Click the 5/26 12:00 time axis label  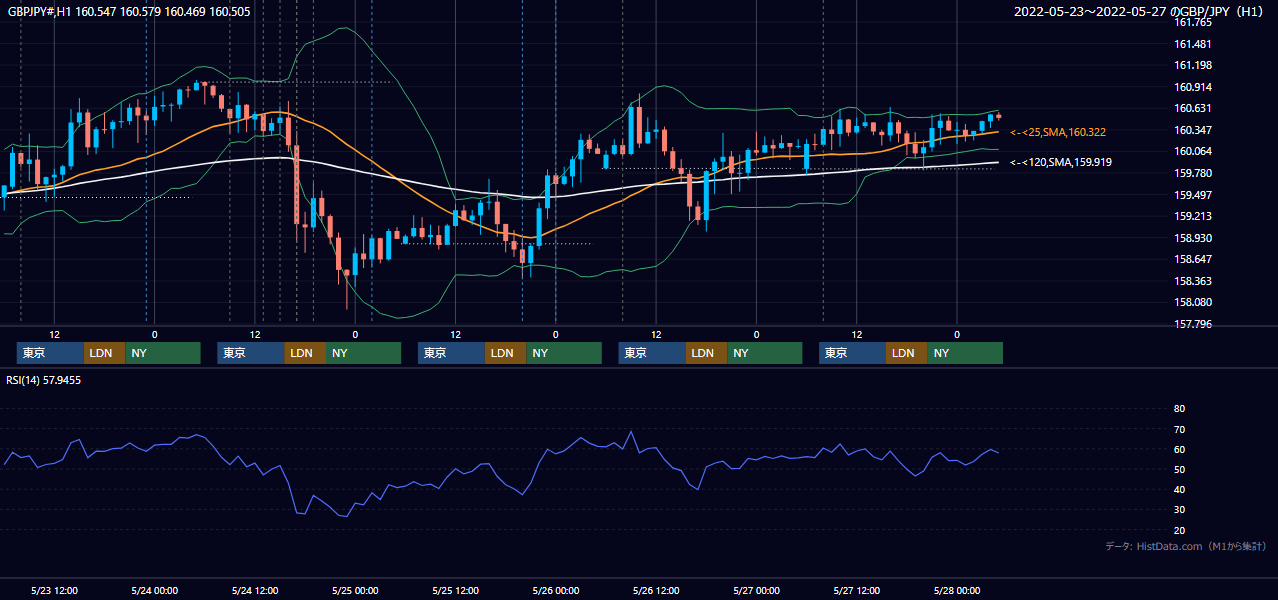[656, 590]
